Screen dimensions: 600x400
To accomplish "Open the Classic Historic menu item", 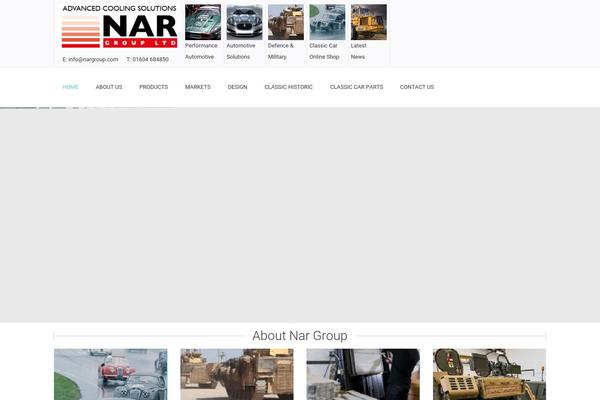I will tap(289, 87).
